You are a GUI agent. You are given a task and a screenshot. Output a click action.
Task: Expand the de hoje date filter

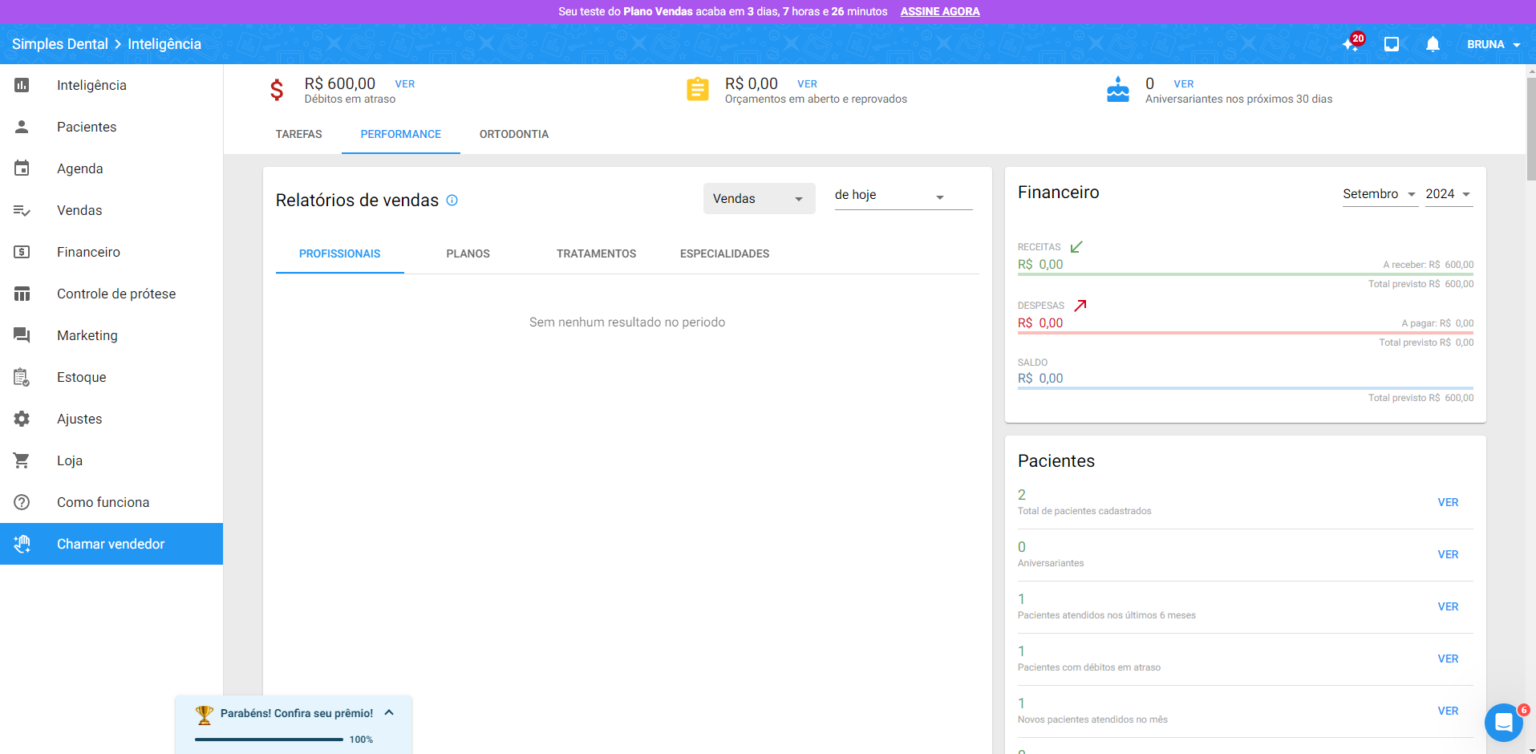[900, 195]
